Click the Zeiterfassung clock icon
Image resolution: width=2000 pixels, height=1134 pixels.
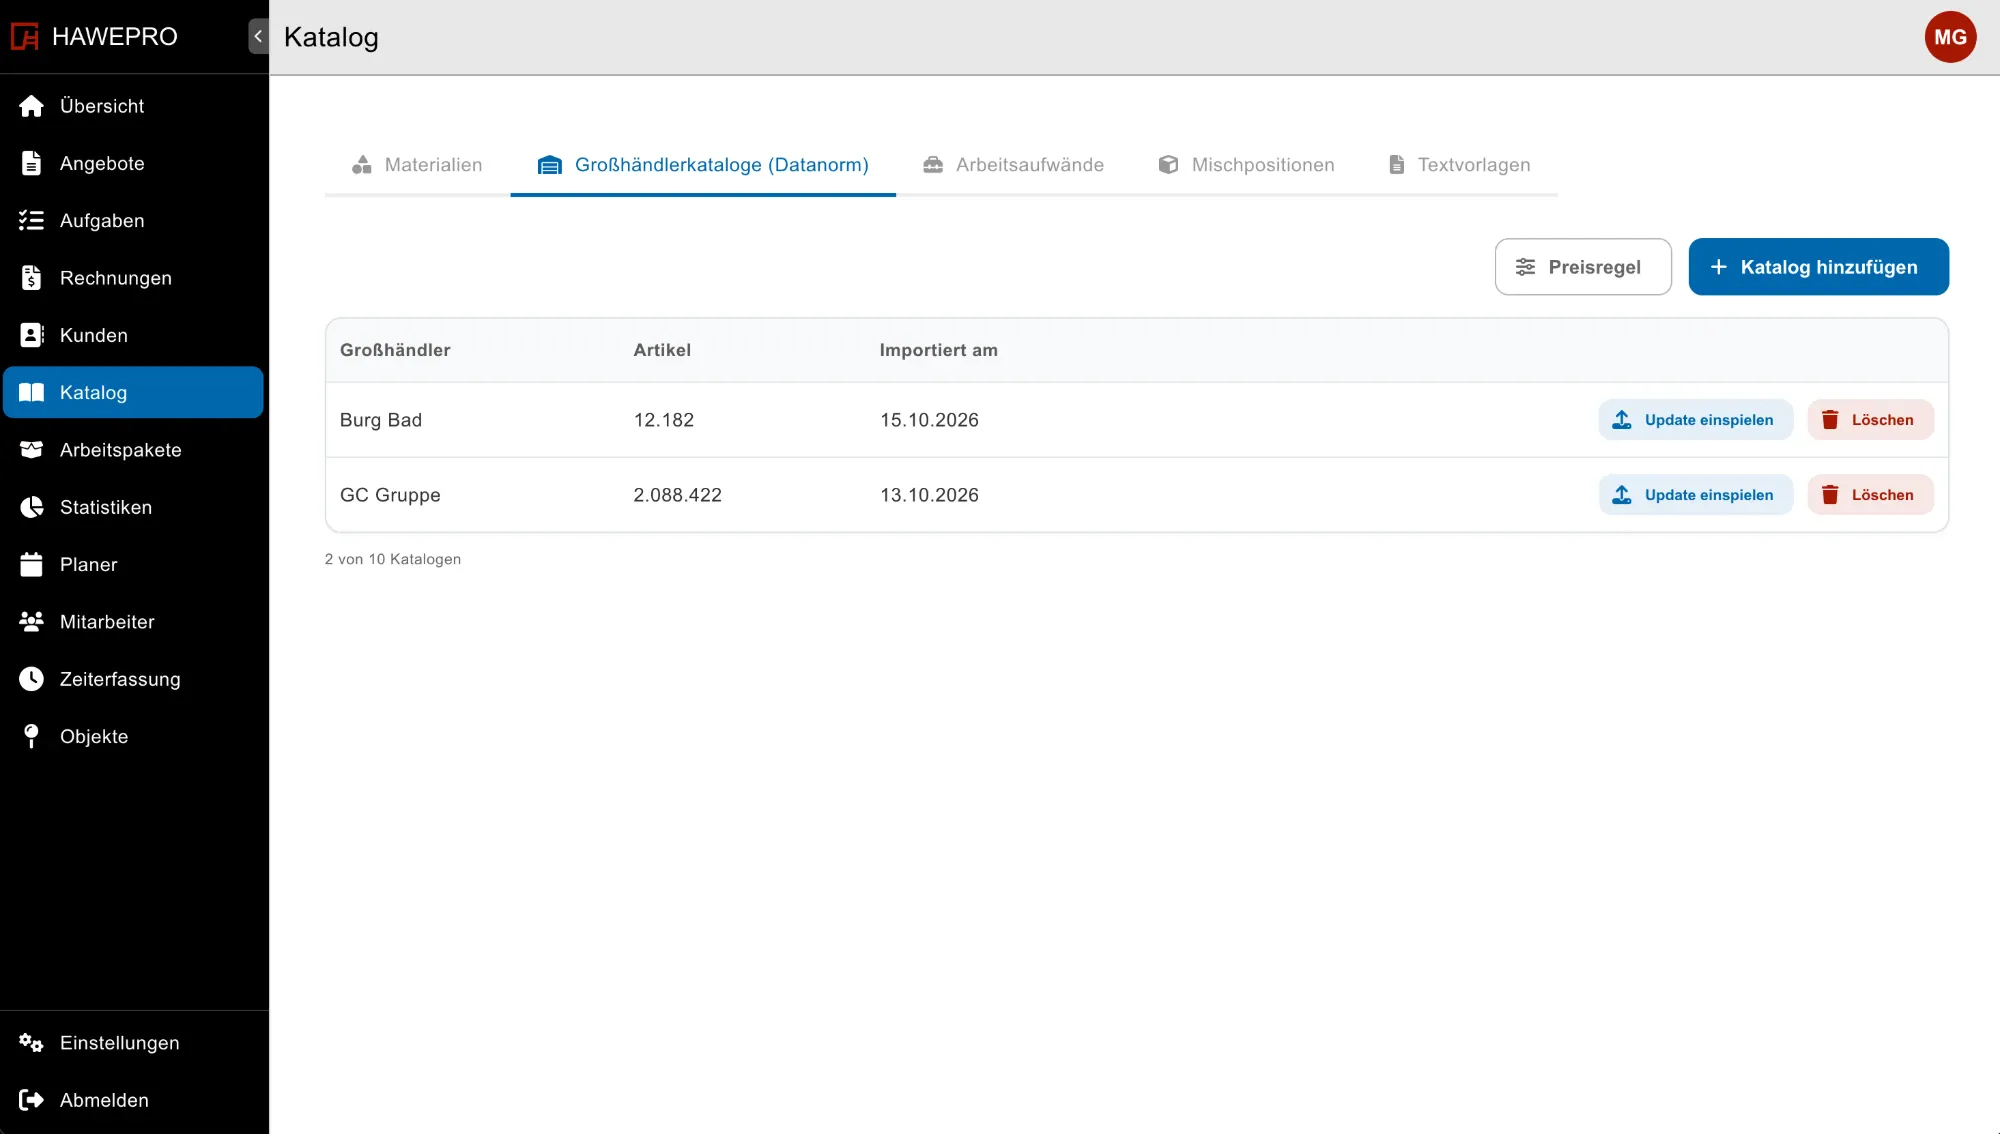click(32, 679)
